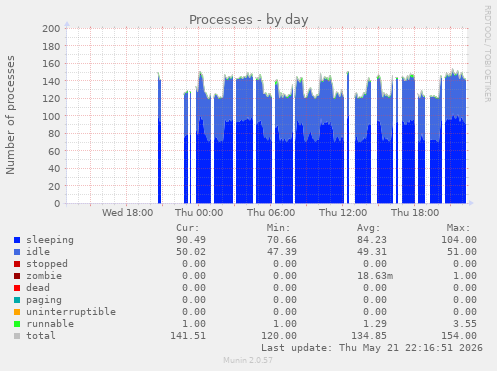Click the stopped legend color swatch
This screenshot has width=497, height=371.
pyautogui.click(x=17, y=264)
